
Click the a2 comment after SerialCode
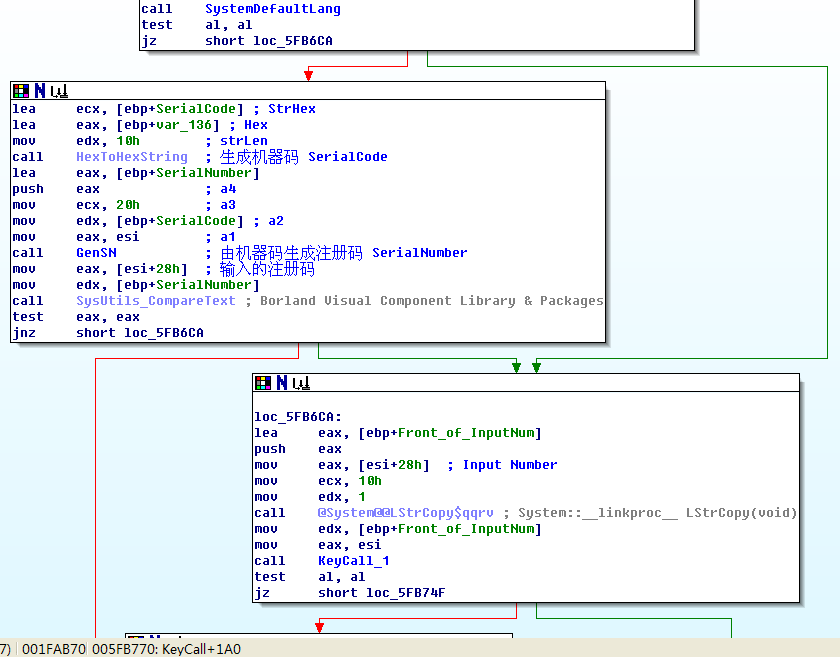point(276,221)
